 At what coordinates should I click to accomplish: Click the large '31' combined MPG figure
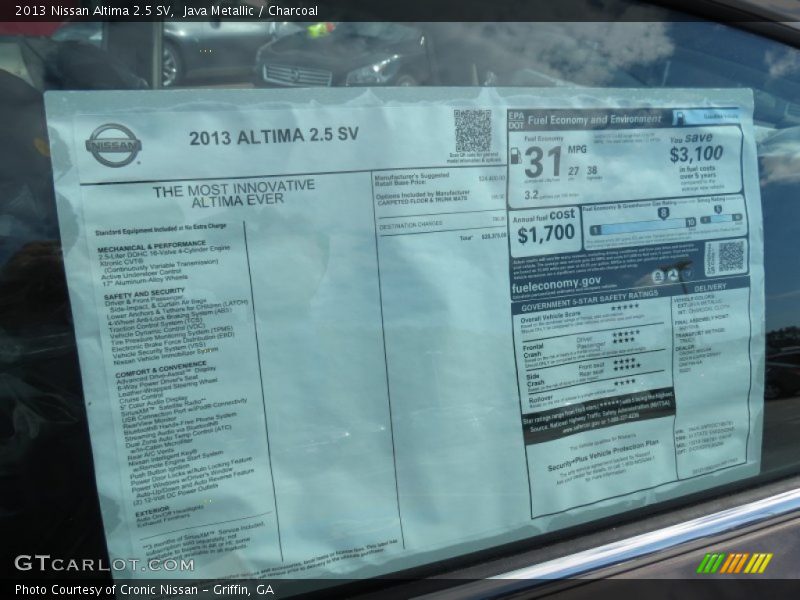pos(543,162)
